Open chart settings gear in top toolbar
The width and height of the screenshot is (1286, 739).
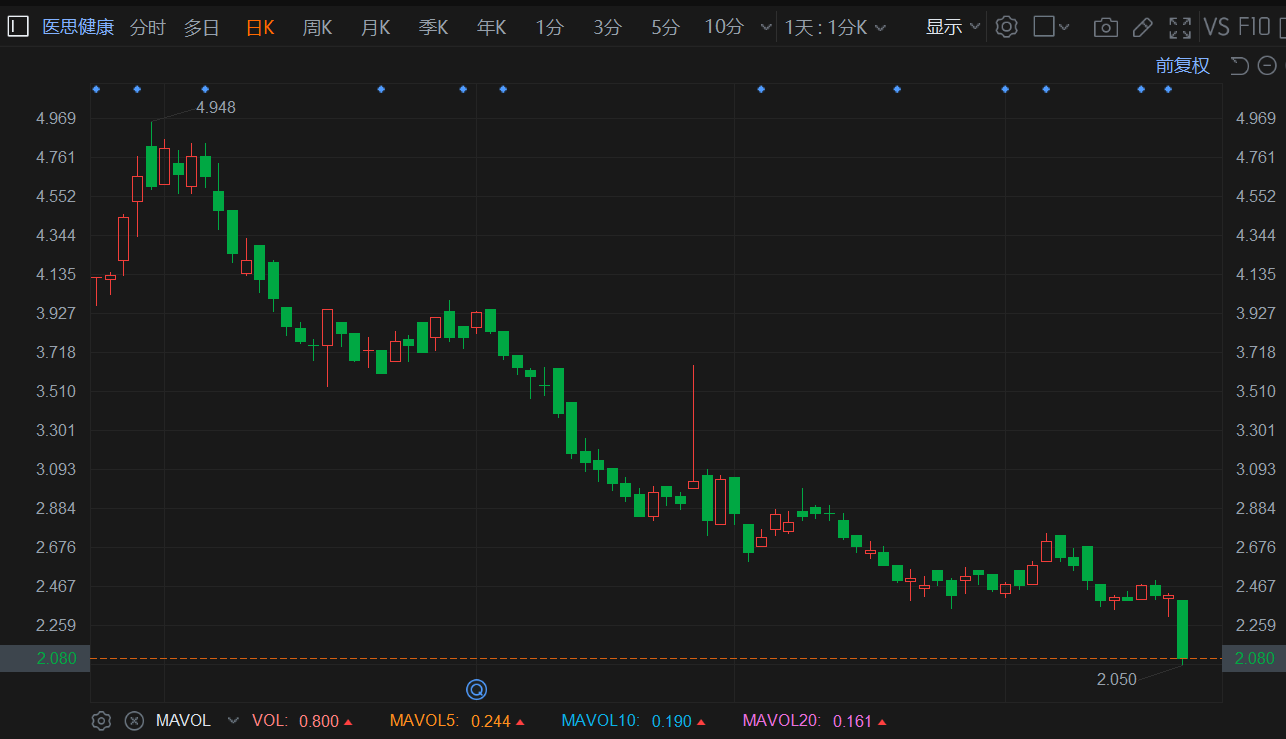[1007, 27]
